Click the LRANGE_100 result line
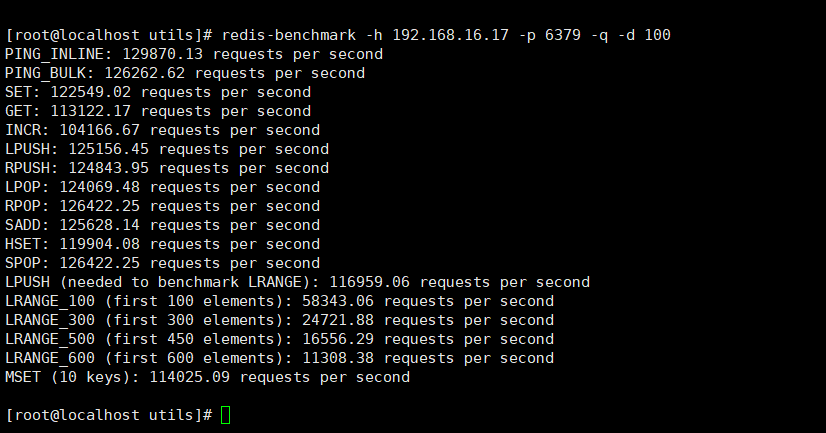Screen dimensions: 826x433 pos(280,301)
